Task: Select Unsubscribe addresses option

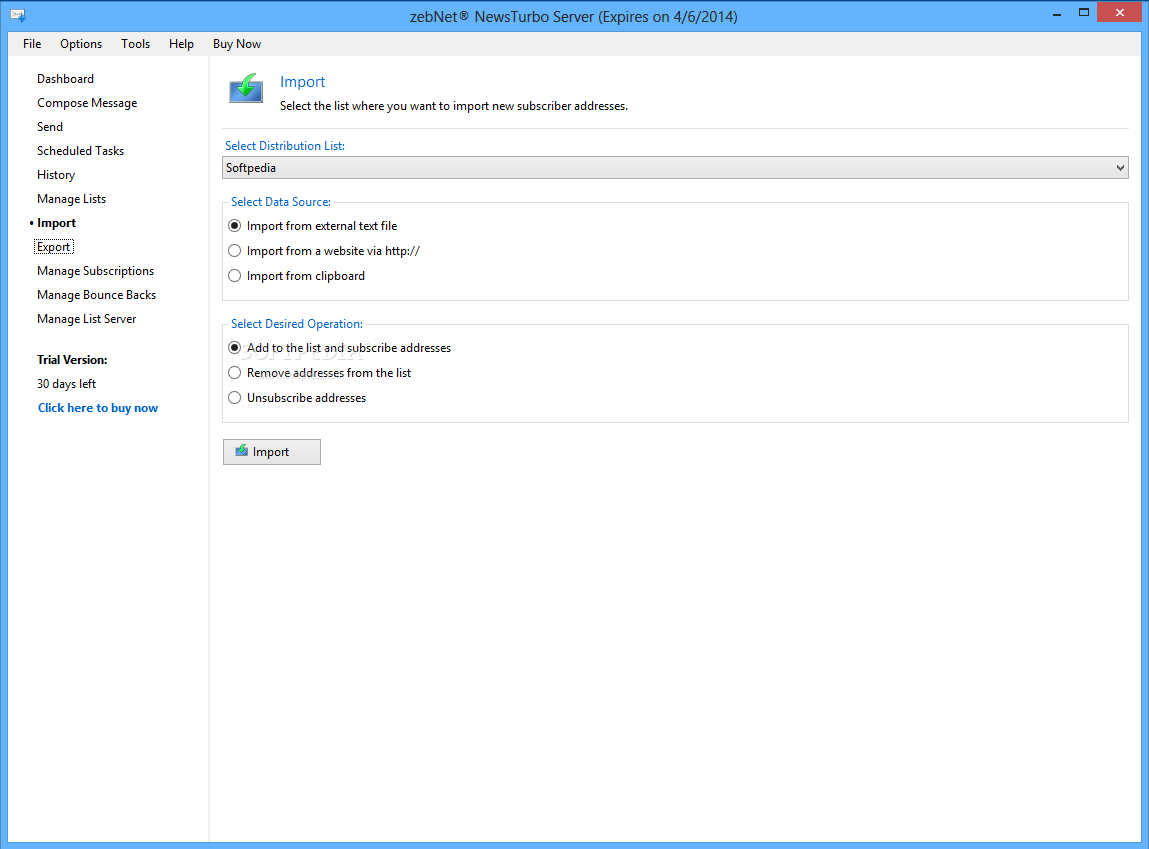Action: click(x=298, y=398)
